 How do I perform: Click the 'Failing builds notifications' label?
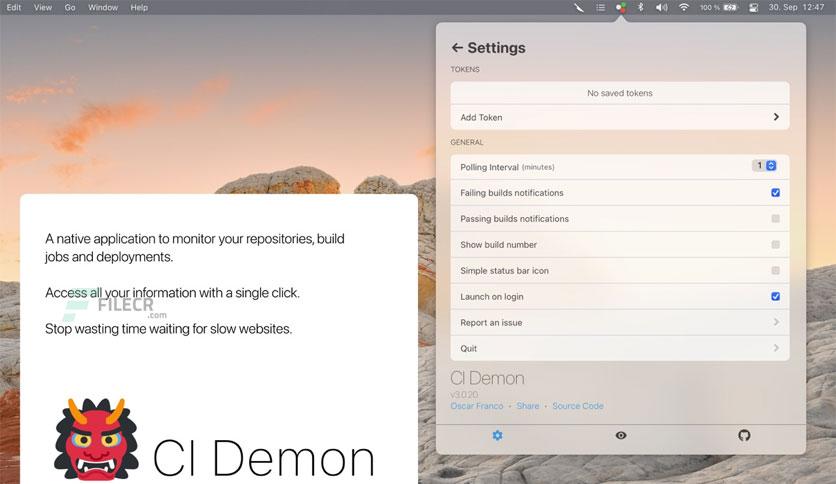click(x=512, y=193)
